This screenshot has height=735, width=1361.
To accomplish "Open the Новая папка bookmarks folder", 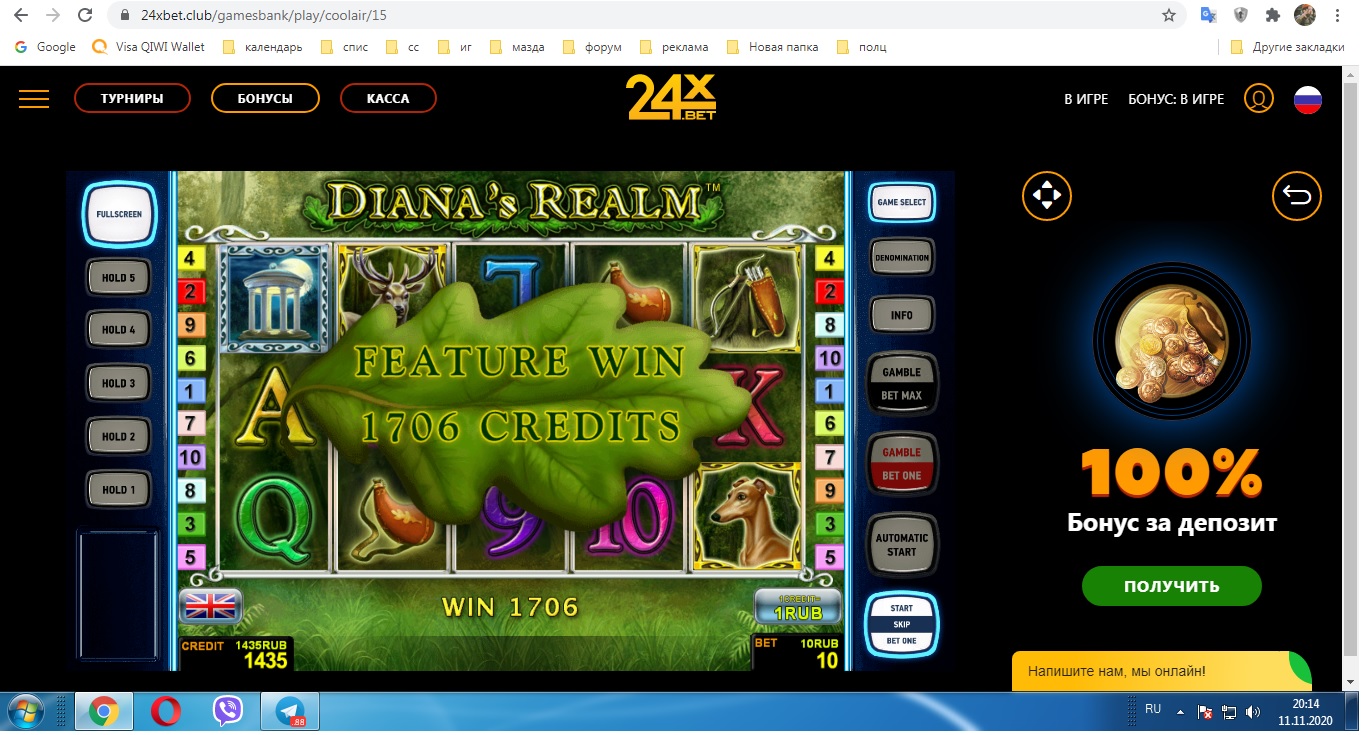I will coord(773,47).
